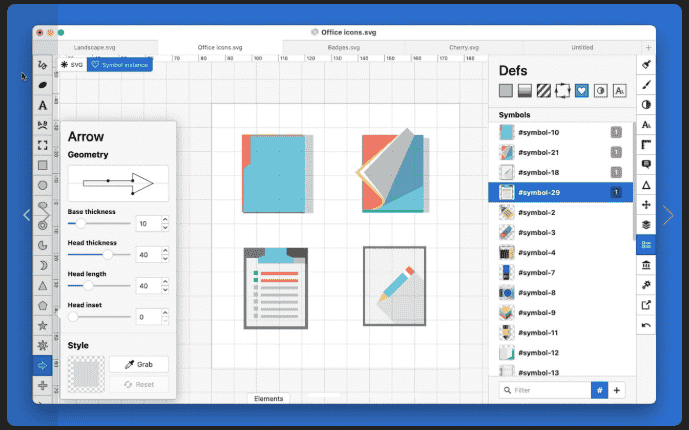This screenshot has height=430, width=689.
Task: Click the Grab style button
Action: (x=139, y=364)
